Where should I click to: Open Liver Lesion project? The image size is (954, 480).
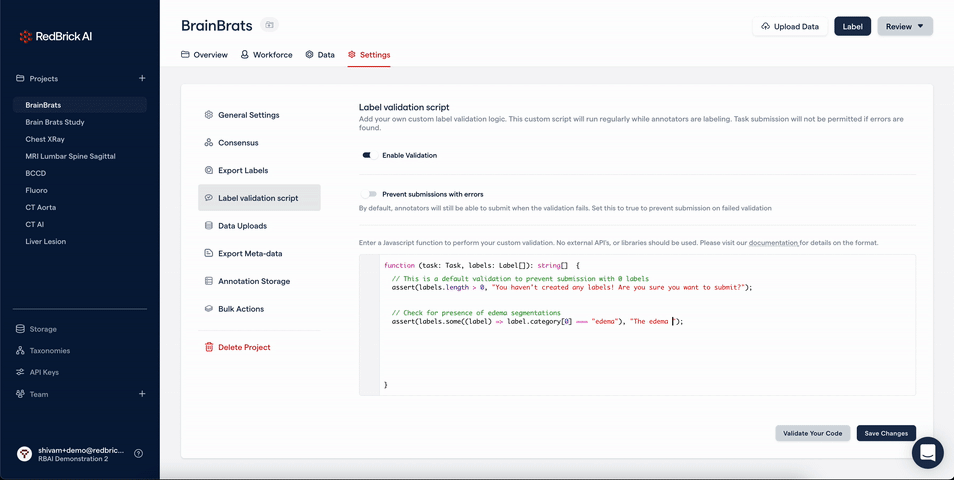click(46, 241)
